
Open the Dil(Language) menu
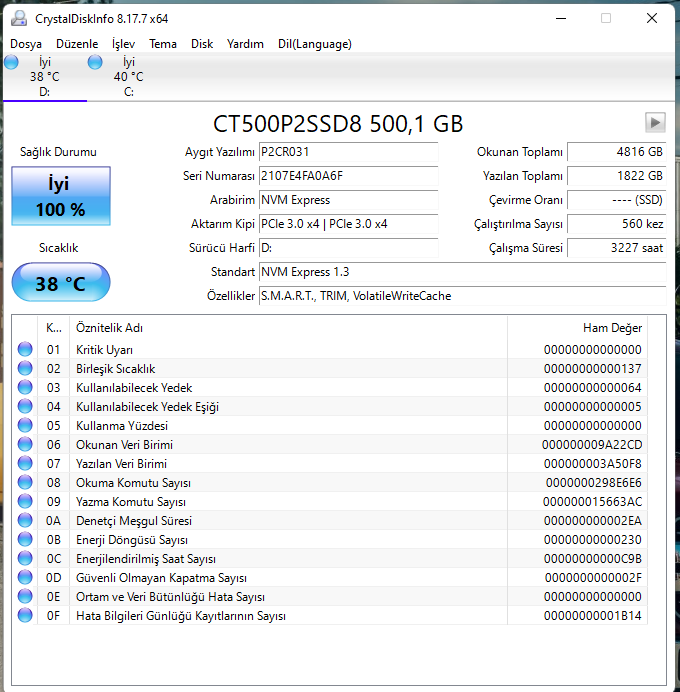point(315,44)
